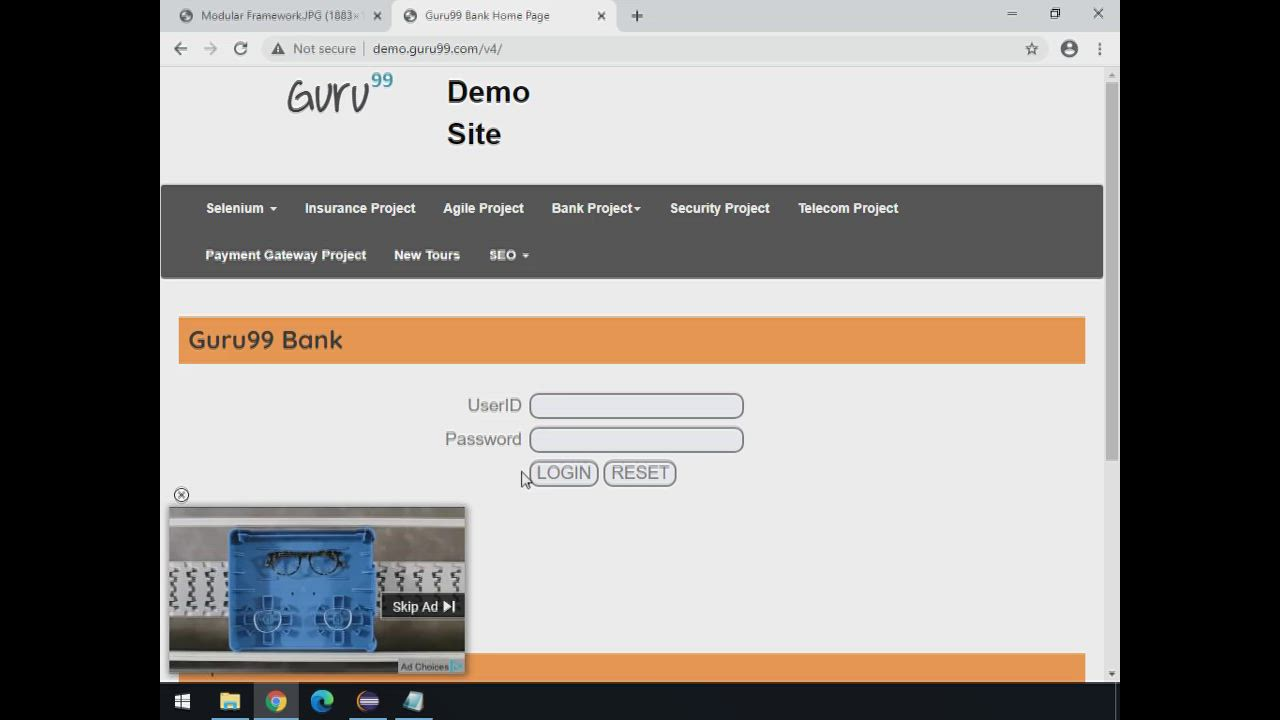Viewport: 1280px width, 720px height.
Task: Open the Security Project link
Action: point(720,208)
